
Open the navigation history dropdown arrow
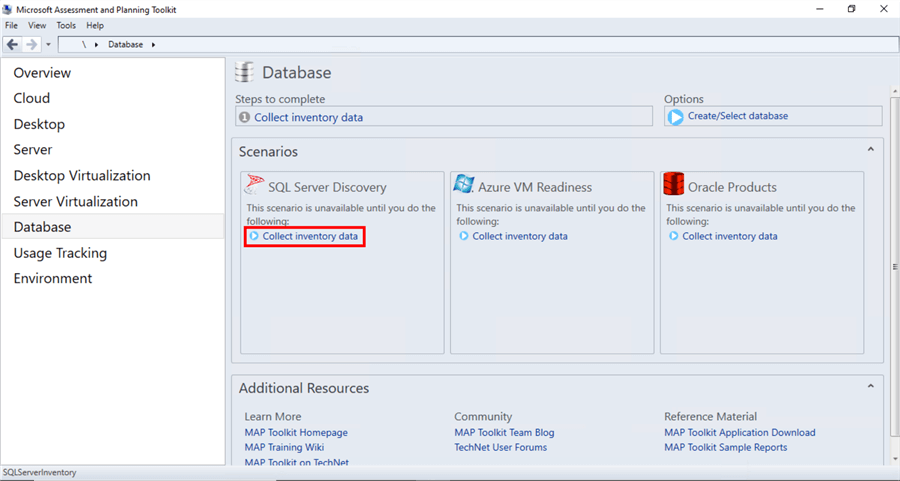click(48, 44)
